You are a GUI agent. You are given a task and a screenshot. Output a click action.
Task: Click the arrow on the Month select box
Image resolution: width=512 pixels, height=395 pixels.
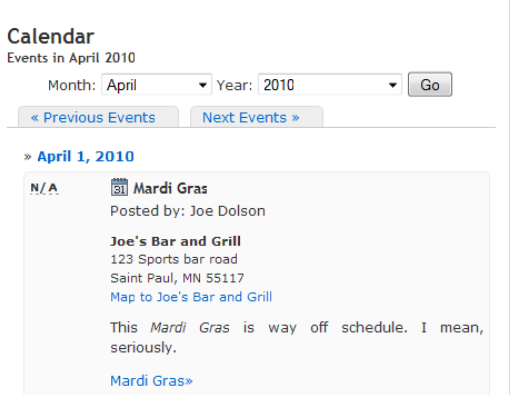click(x=202, y=85)
